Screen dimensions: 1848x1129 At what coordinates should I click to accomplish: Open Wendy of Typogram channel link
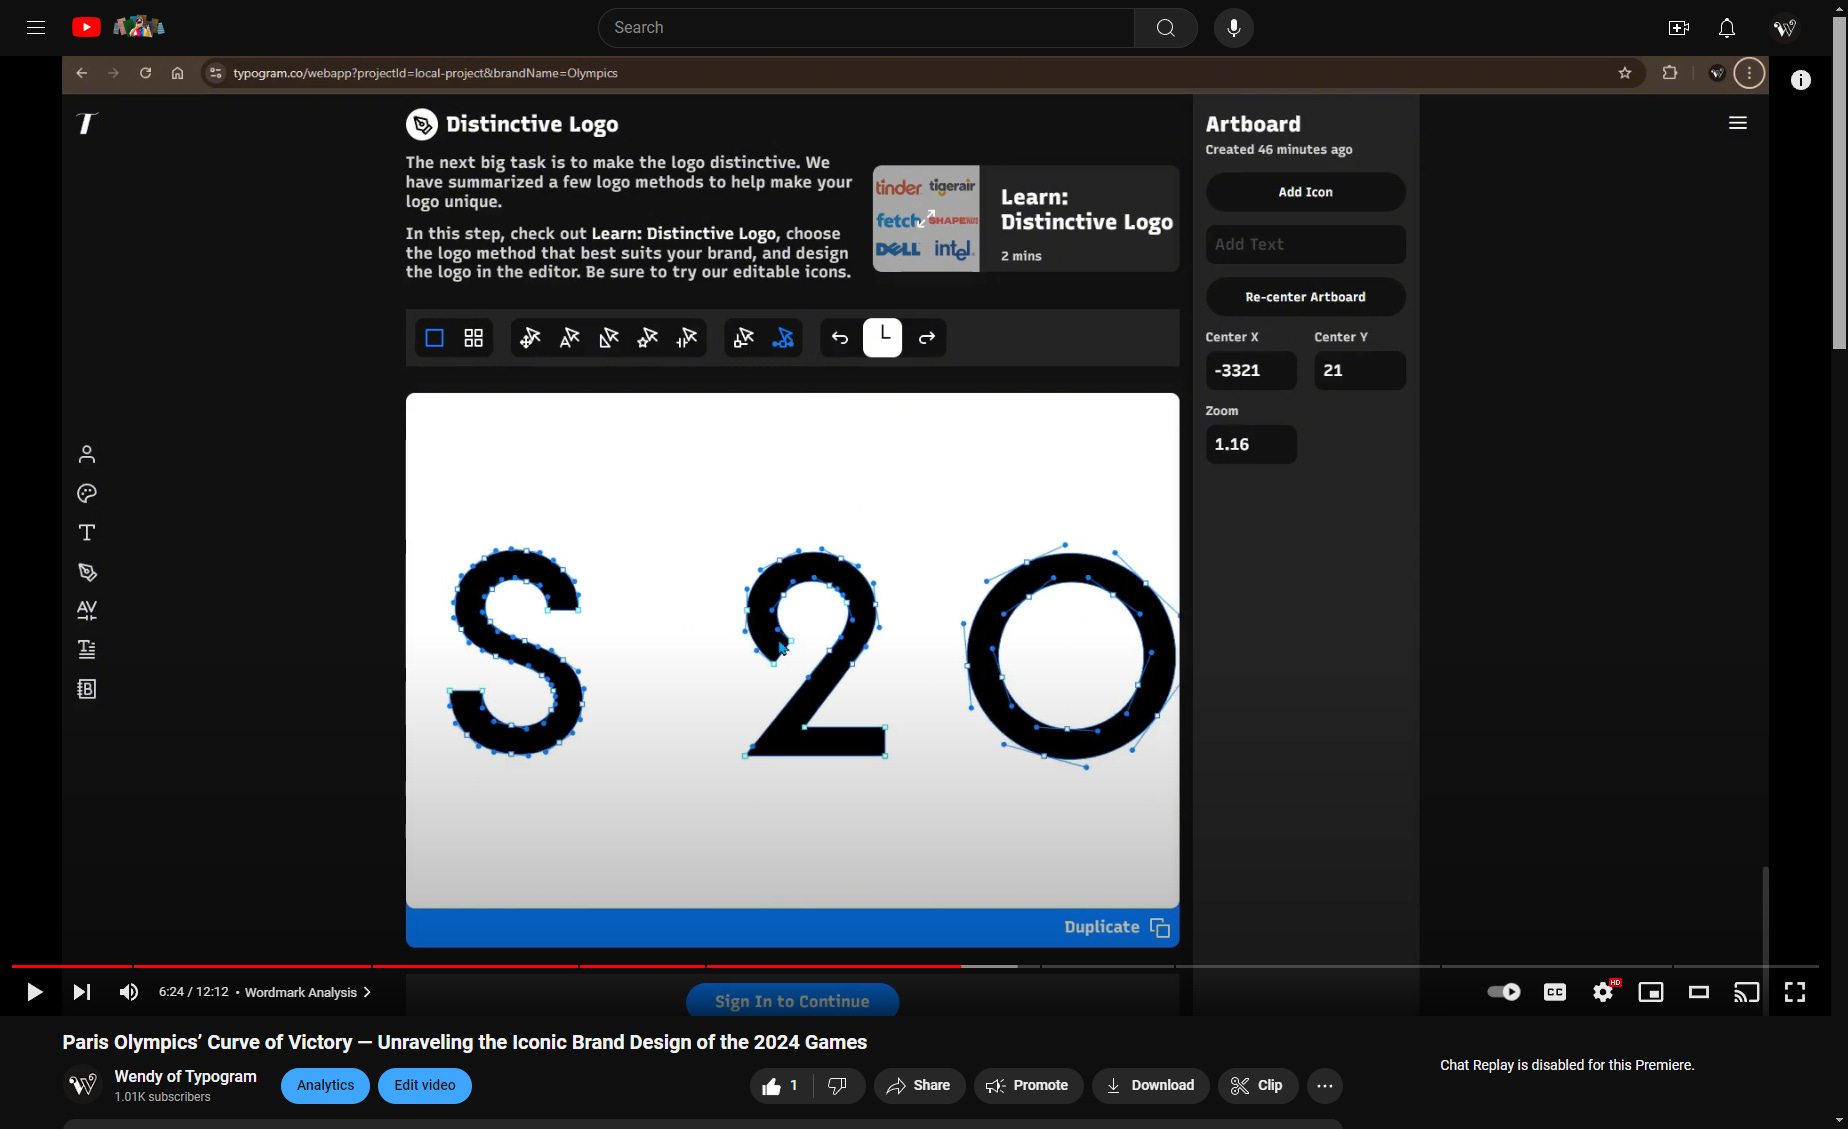pos(186,1077)
